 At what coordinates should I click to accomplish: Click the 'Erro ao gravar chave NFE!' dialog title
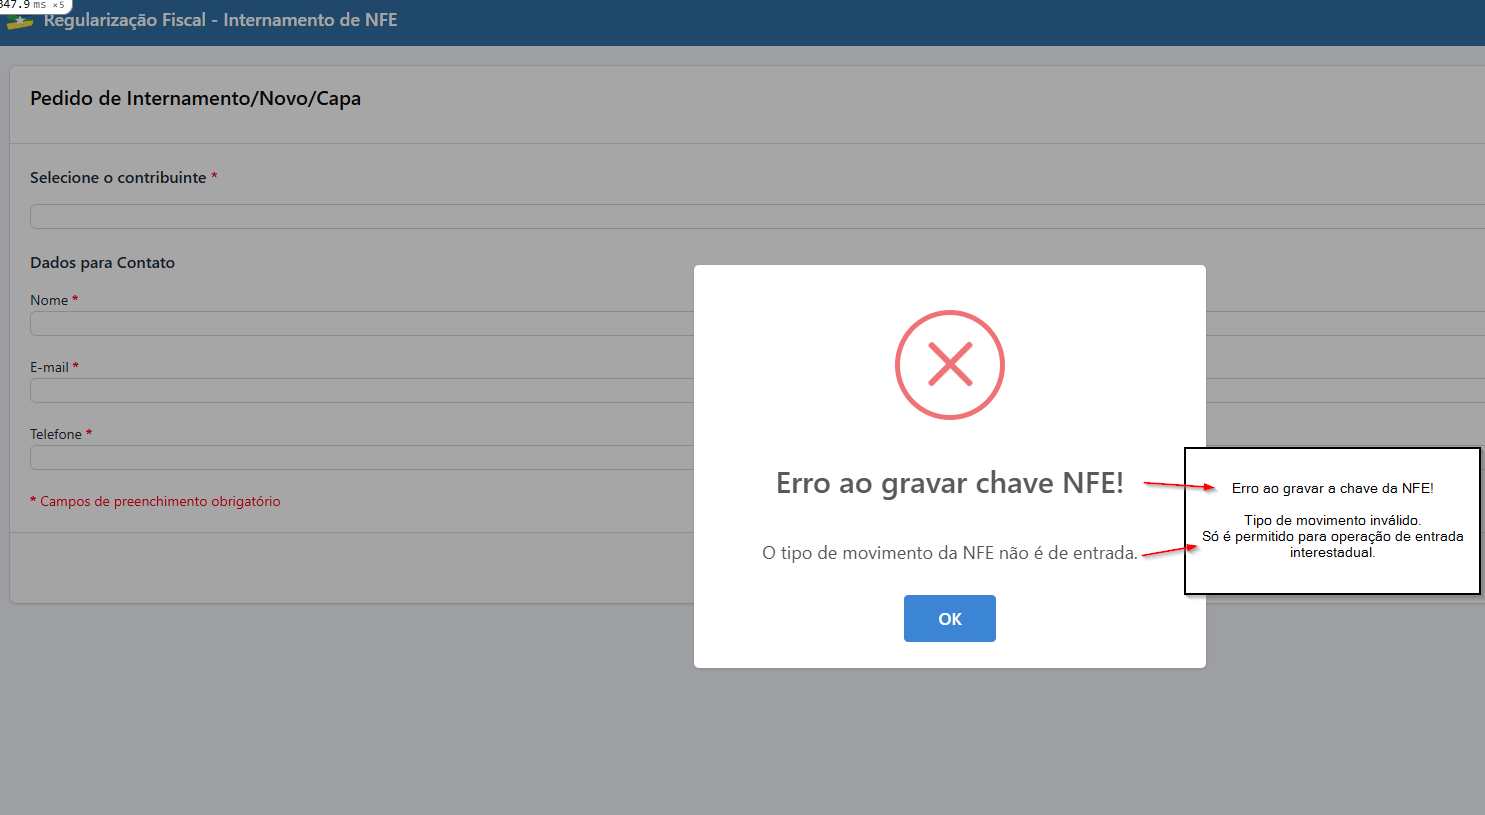point(949,483)
